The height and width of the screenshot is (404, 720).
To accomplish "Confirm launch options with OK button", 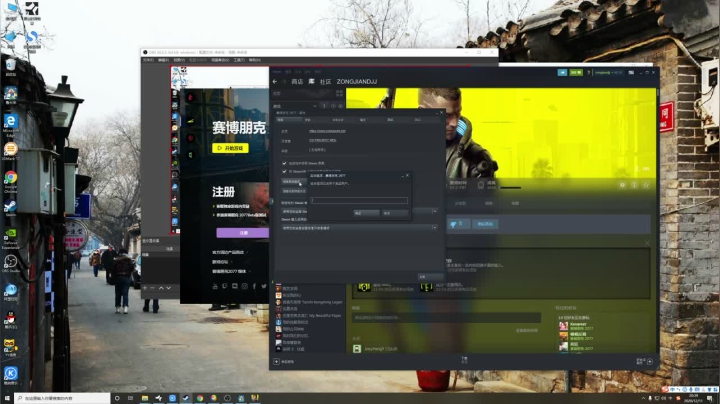I will 366,213.
